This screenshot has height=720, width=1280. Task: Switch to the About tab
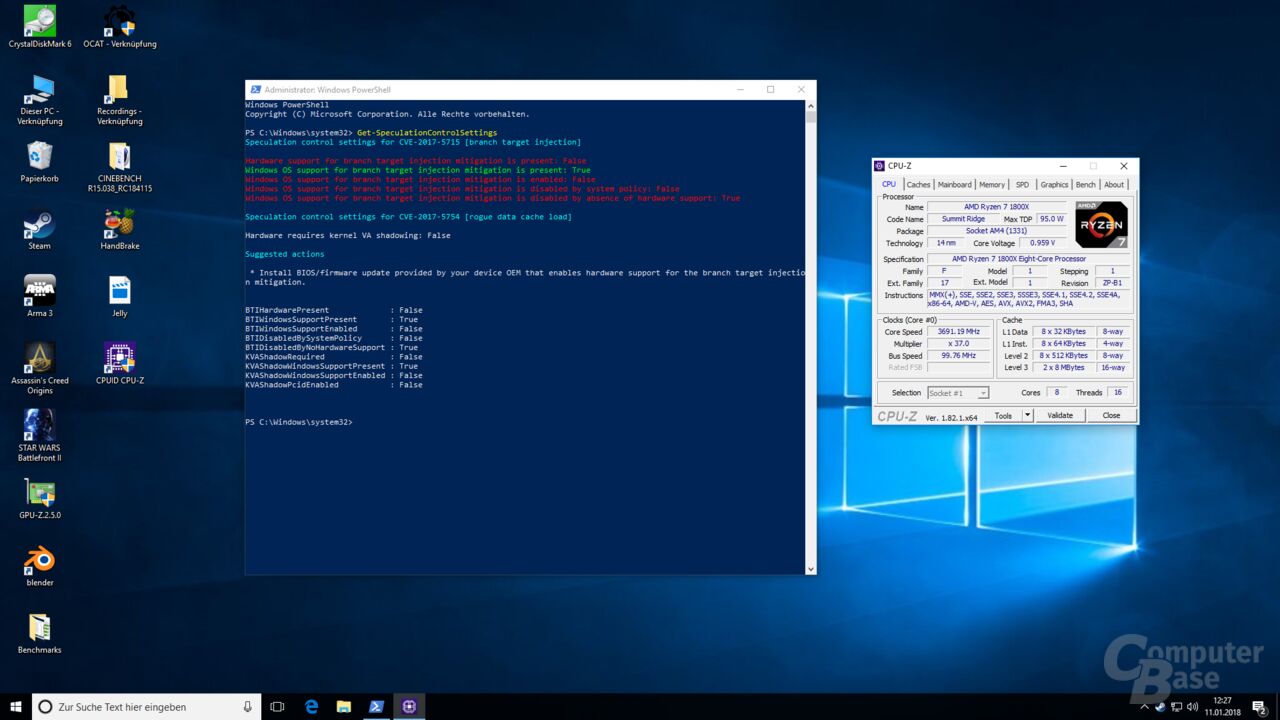[x=1114, y=184]
